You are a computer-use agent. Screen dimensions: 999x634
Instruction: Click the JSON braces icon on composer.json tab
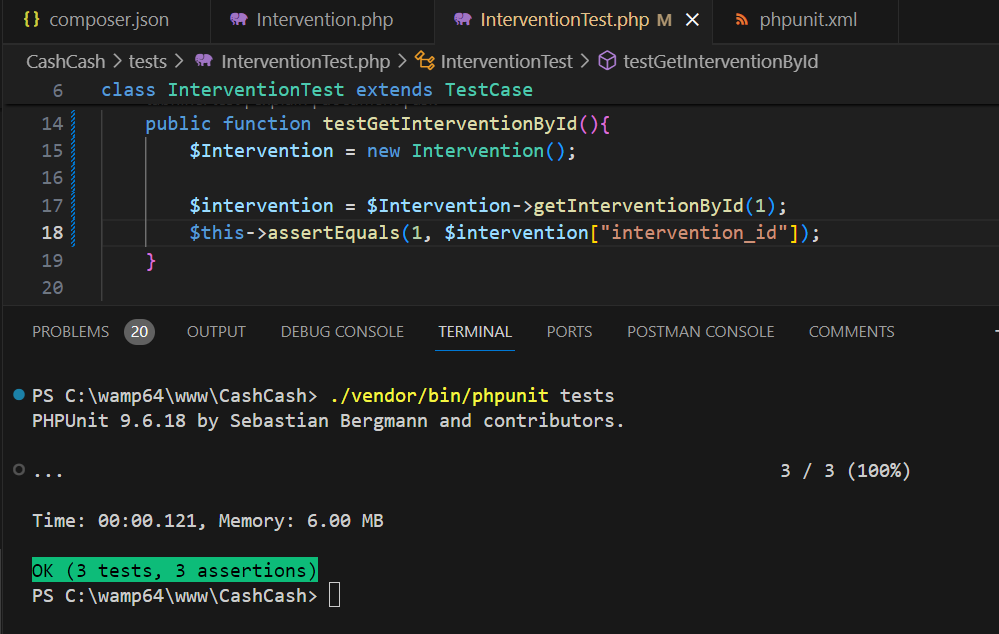pos(31,20)
